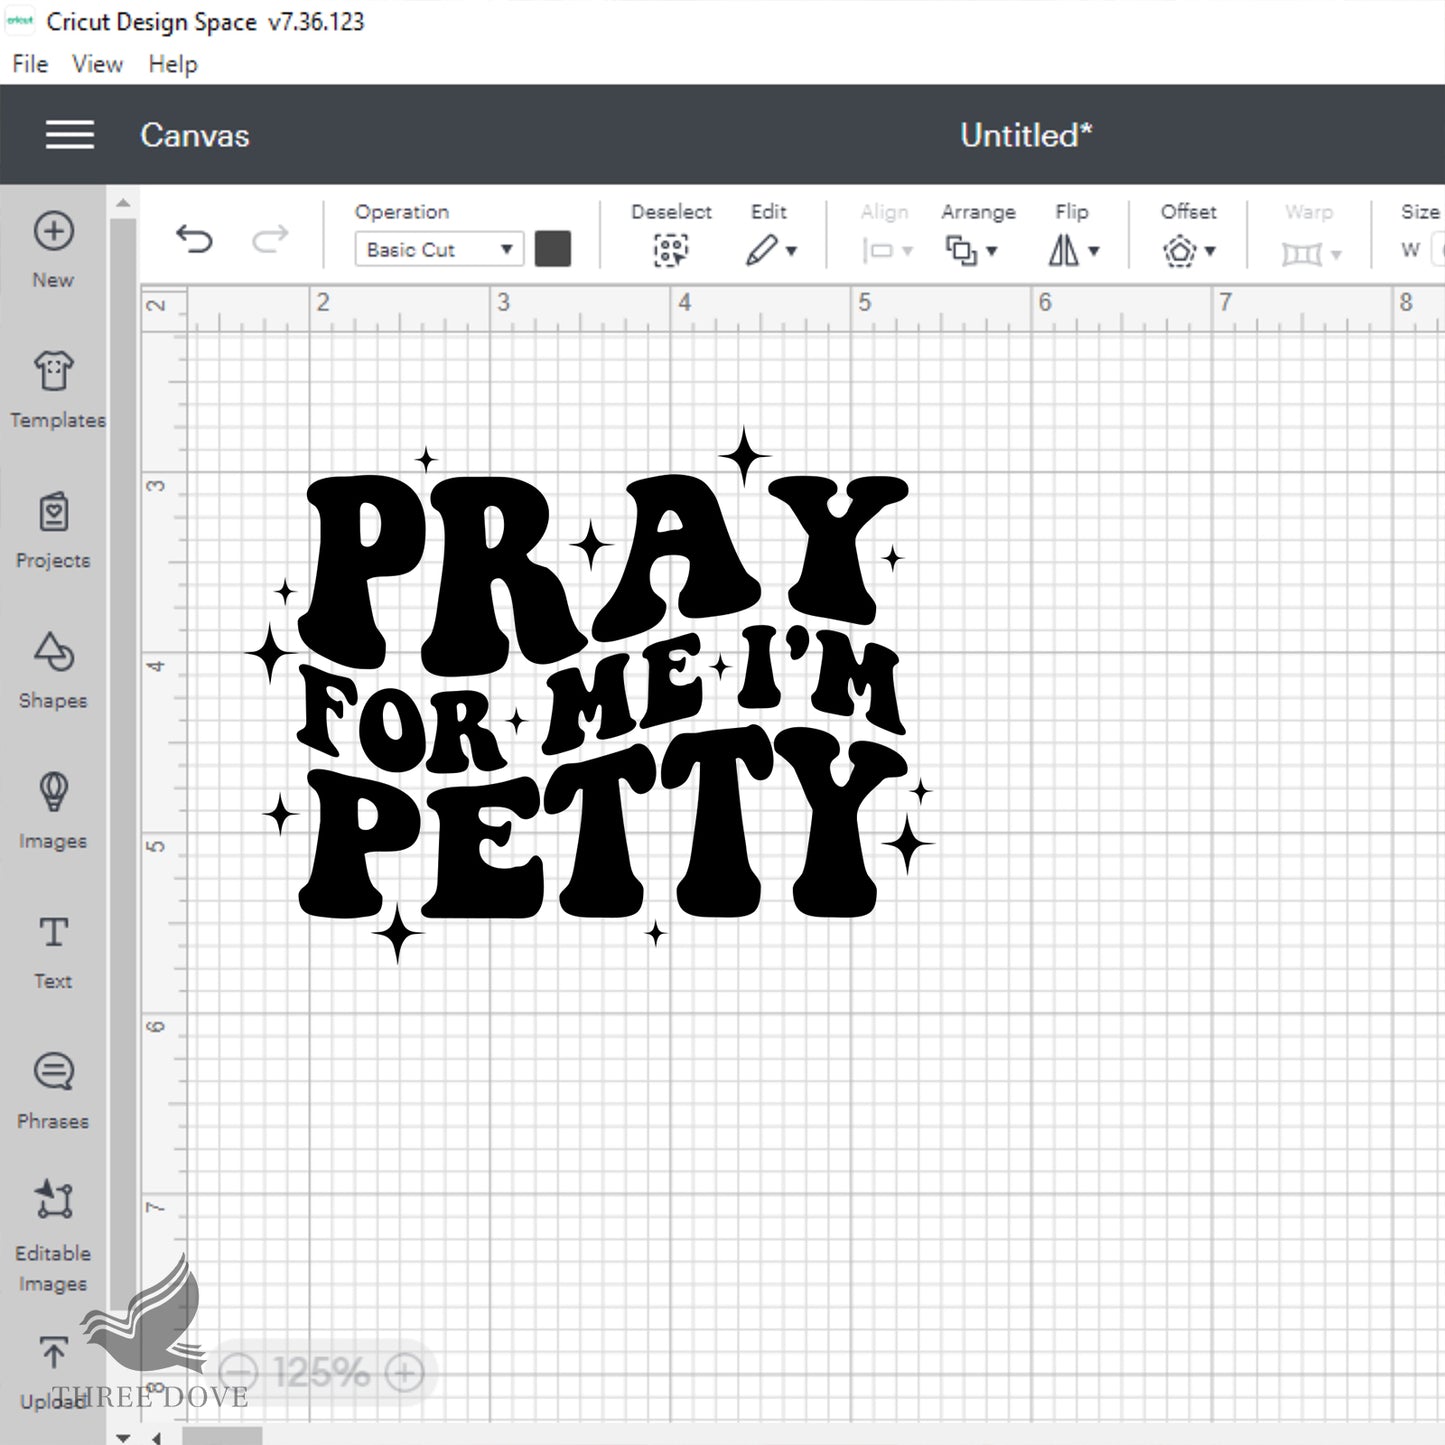Click the Arrange layers icon
1445x1445 pixels.
(961, 250)
